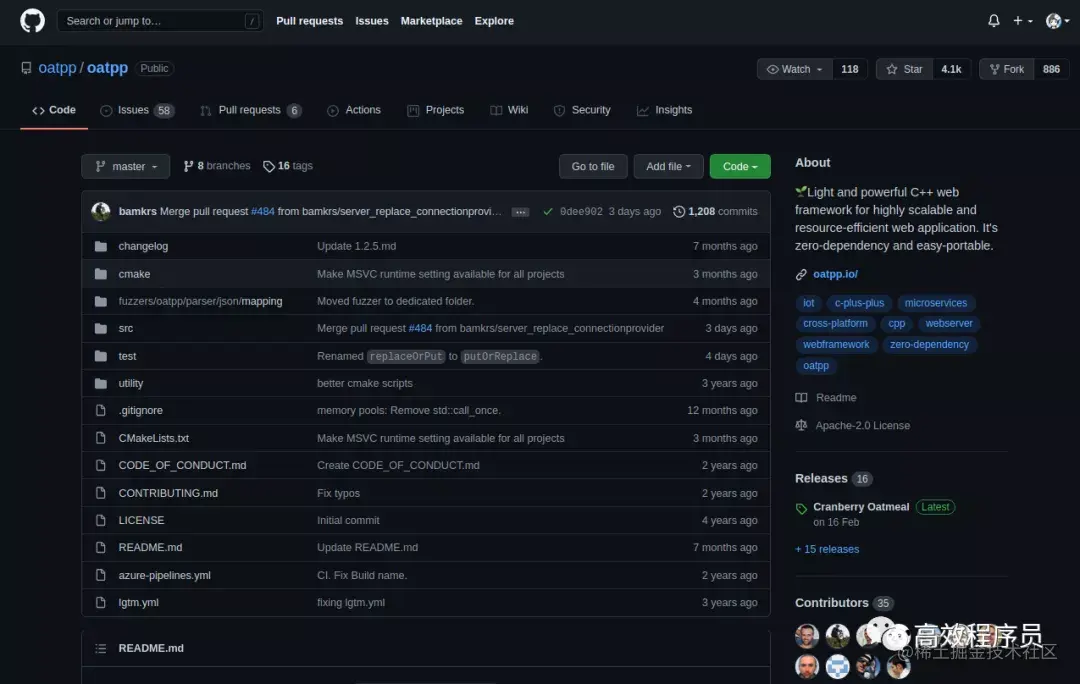Open the notifications bell
This screenshot has width=1080, height=684.
(x=993, y=21)
